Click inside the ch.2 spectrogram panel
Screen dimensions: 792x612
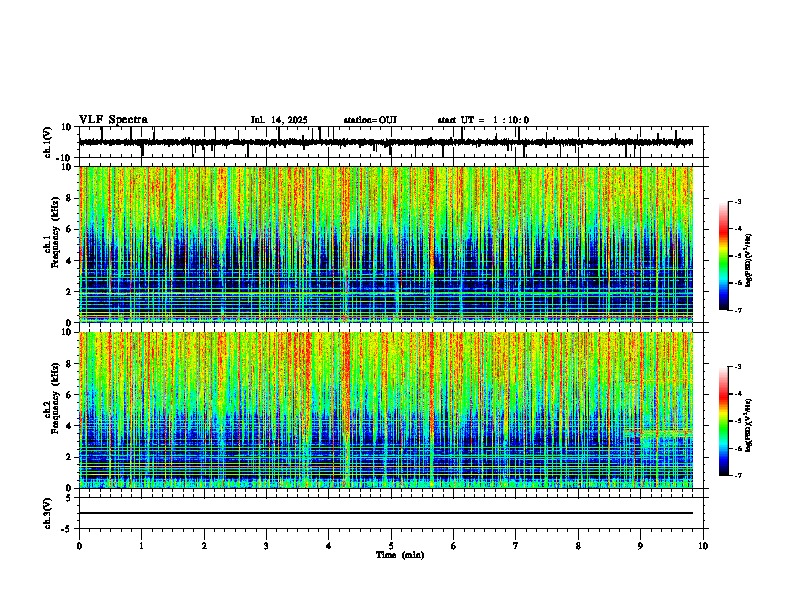click(x=386, y=410)
